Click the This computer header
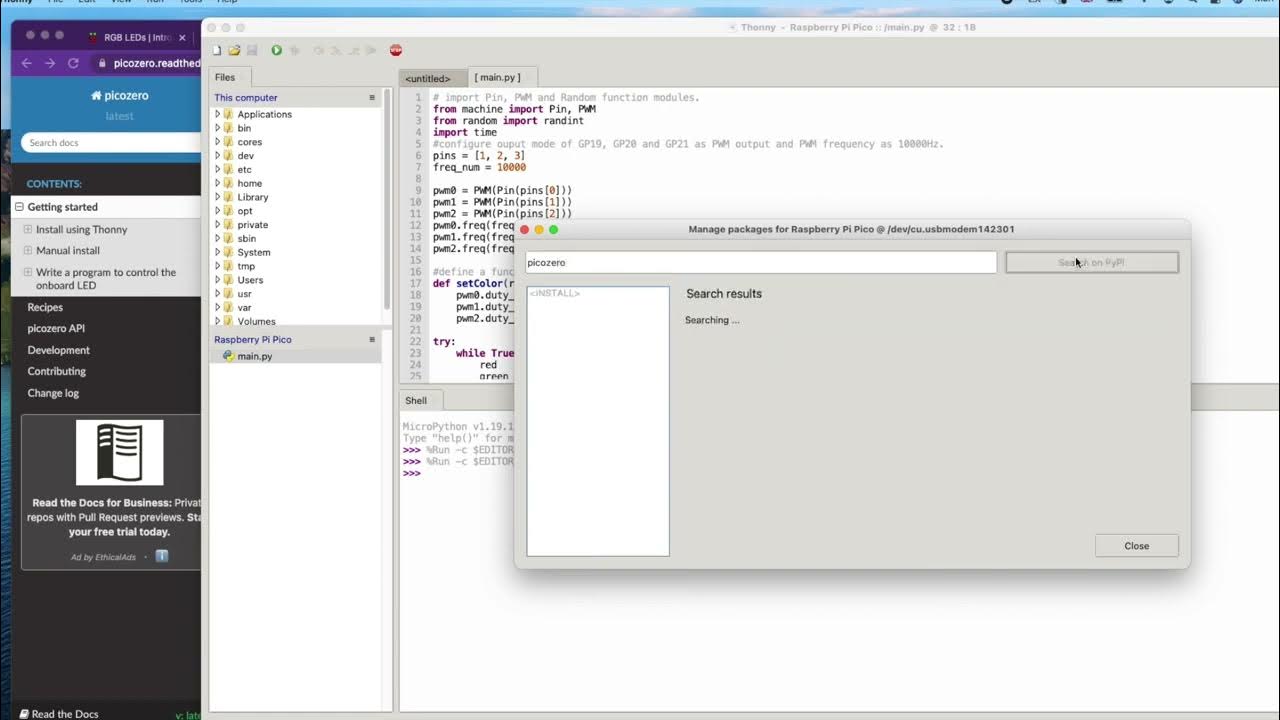Viewport: 1280px width, 720px height. pyautogui.click(x=246, y=98)
